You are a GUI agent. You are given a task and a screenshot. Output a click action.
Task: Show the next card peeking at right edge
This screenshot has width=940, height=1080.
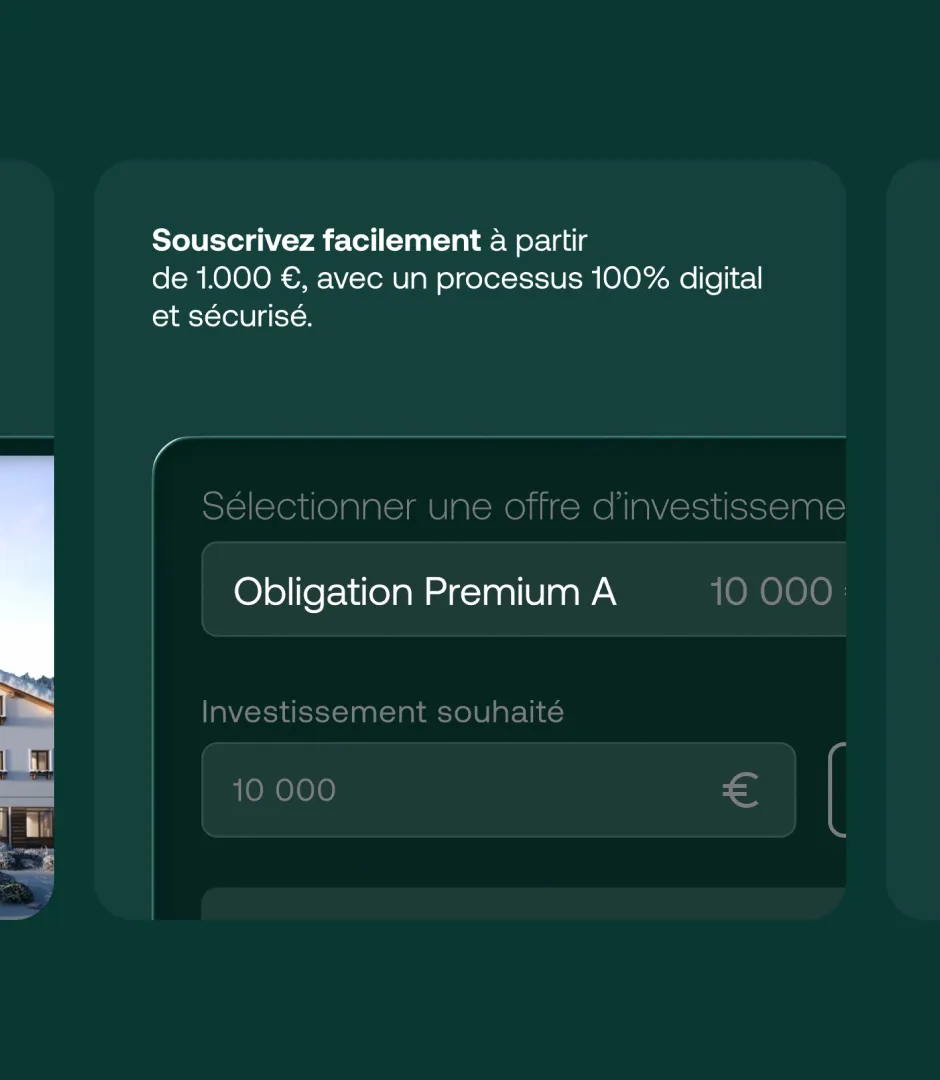click(913, 539)
